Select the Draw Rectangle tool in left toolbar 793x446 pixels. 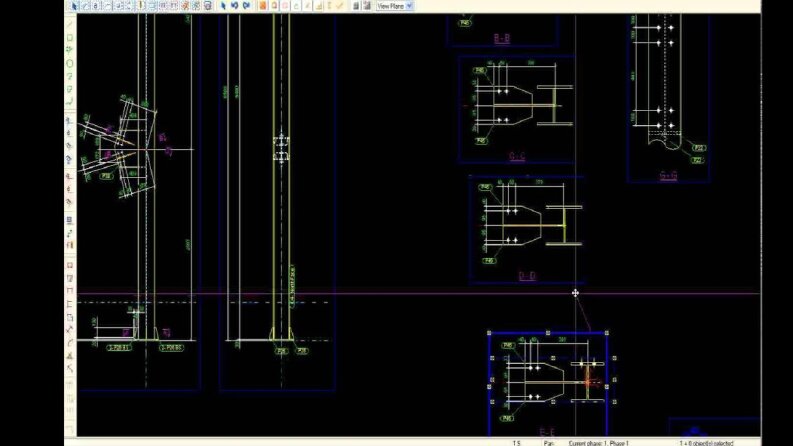[x=70, y=37]
